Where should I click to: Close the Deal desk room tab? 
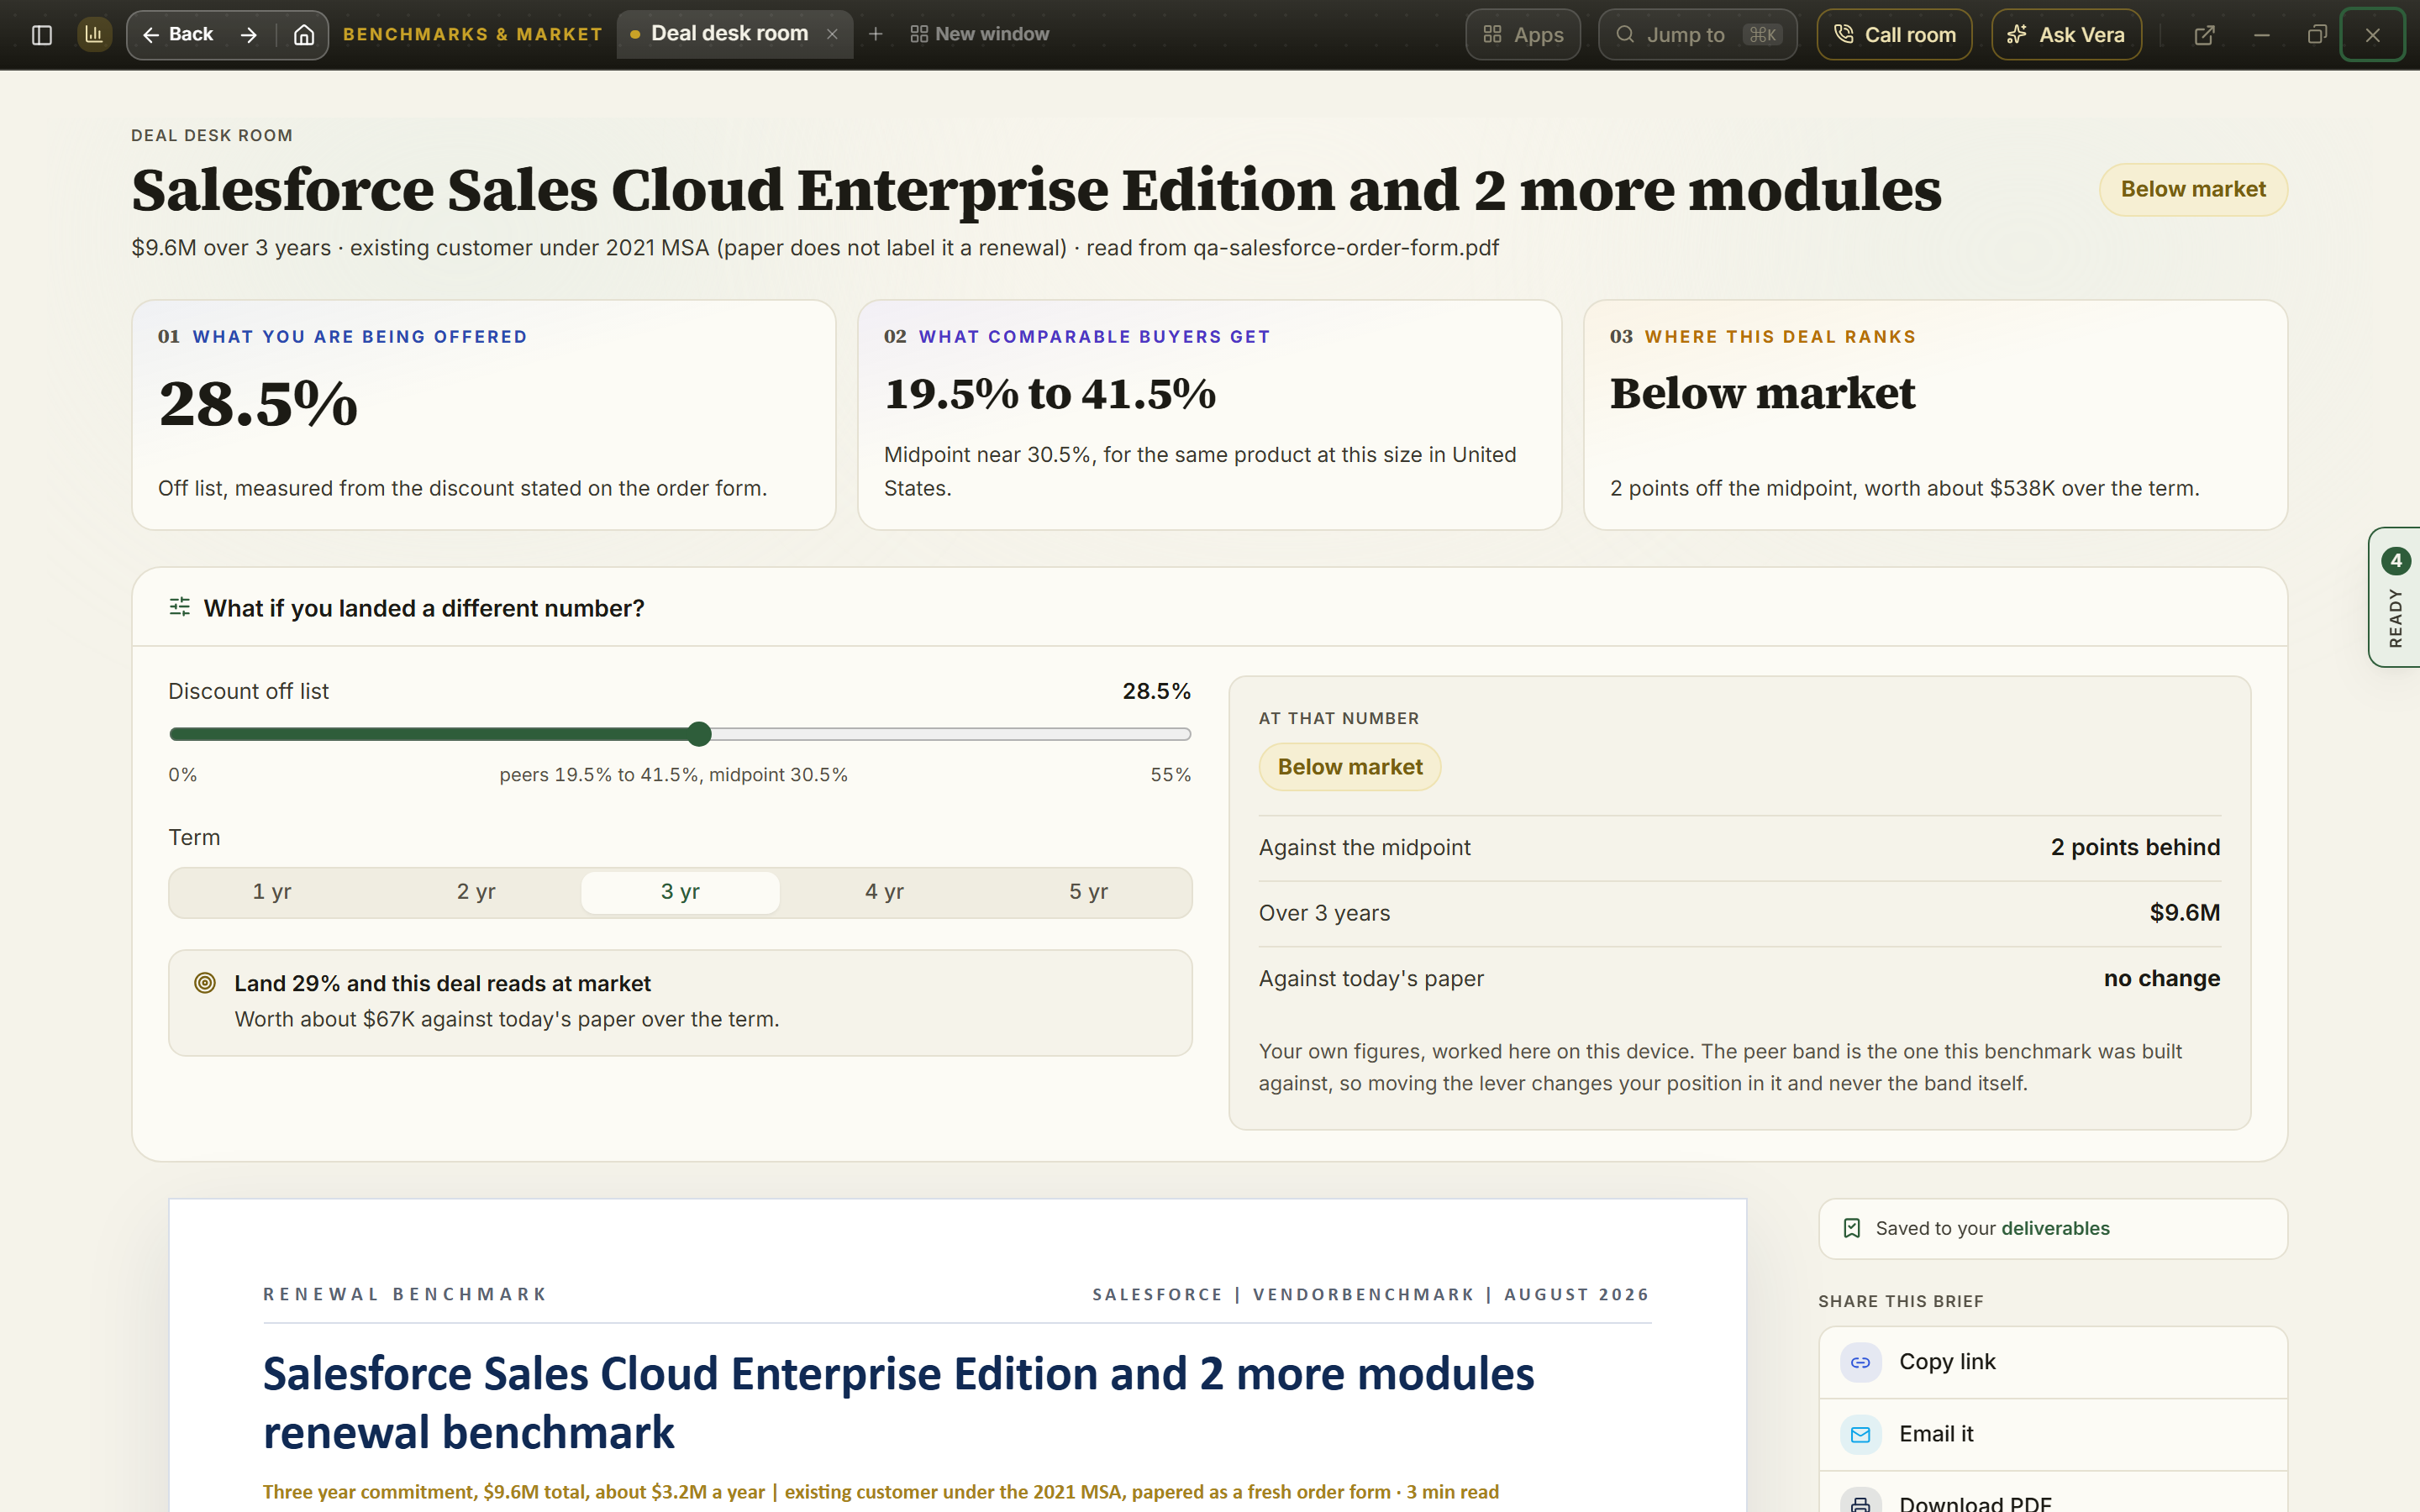click(x=832, y=35)
